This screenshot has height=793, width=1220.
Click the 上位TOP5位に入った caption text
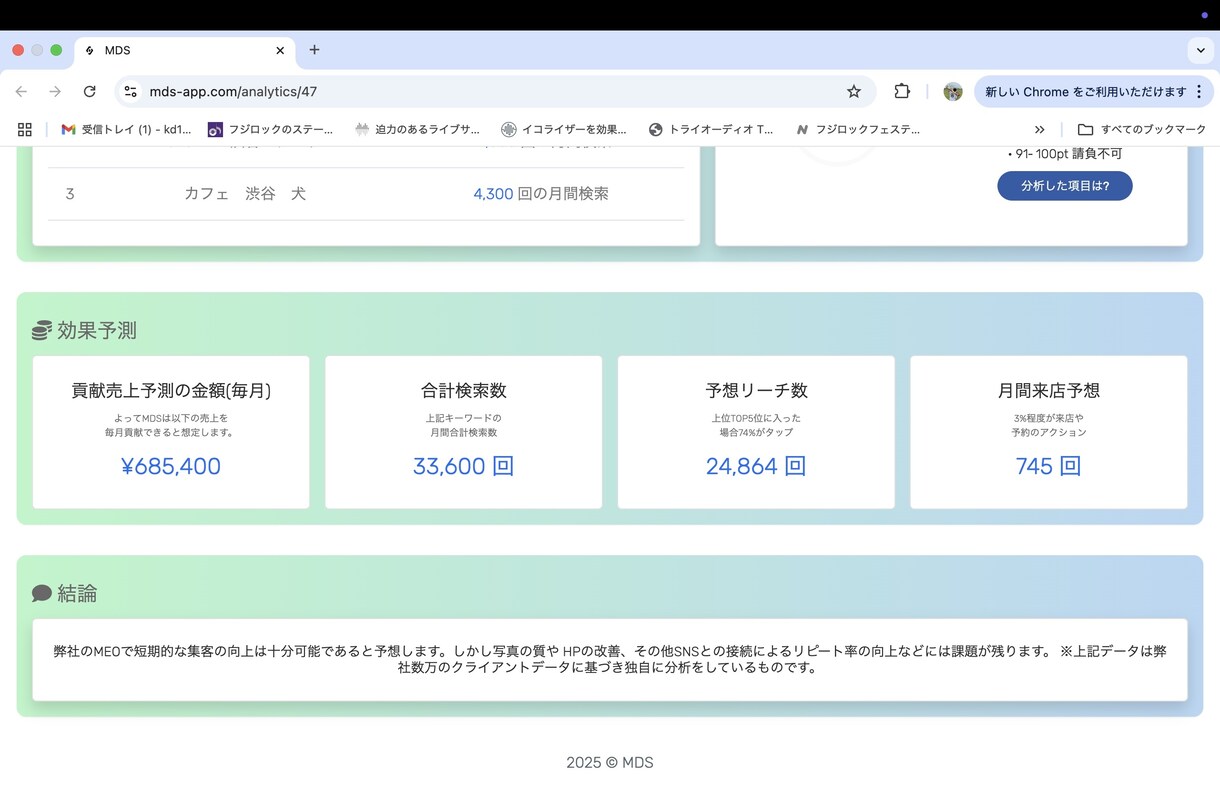[756, 418]
